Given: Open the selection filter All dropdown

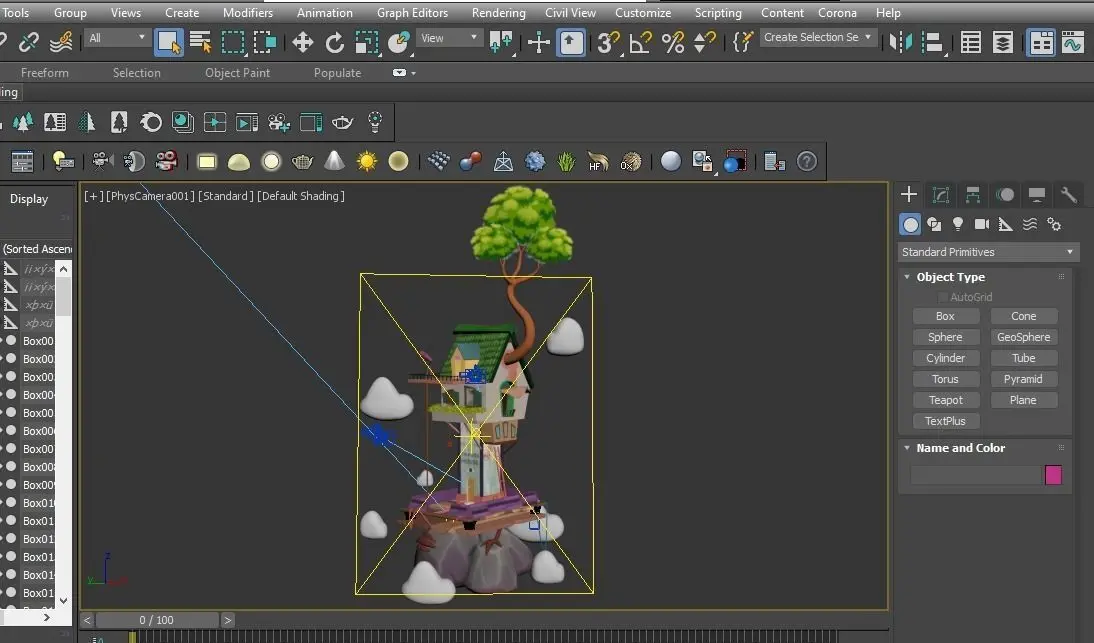Looking at the screenshot, I should [117, 38].
